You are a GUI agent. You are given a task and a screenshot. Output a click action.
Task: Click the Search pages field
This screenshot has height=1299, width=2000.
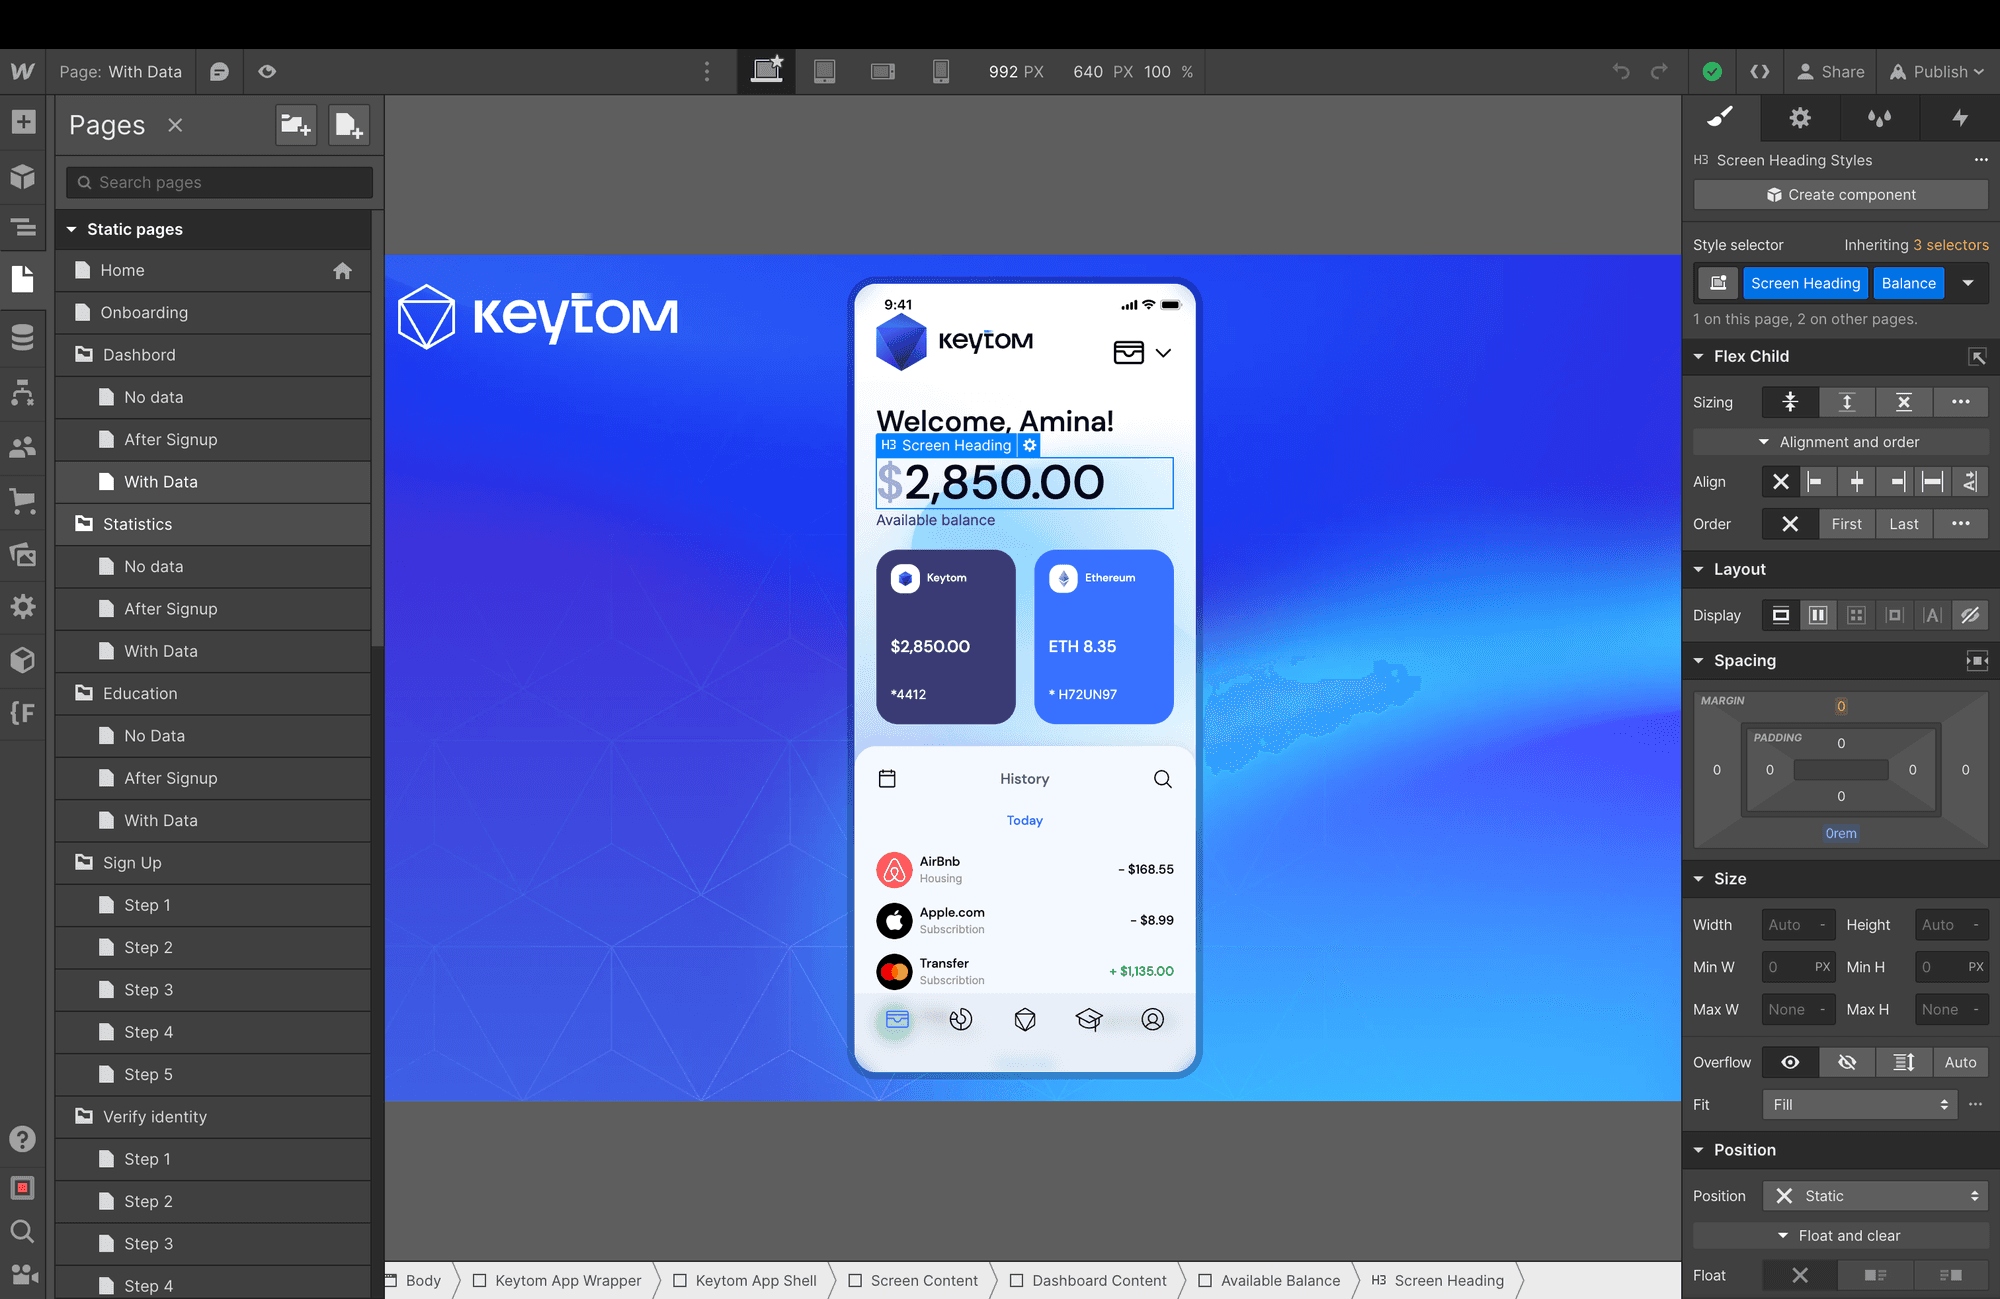click(x=220, y=182)
